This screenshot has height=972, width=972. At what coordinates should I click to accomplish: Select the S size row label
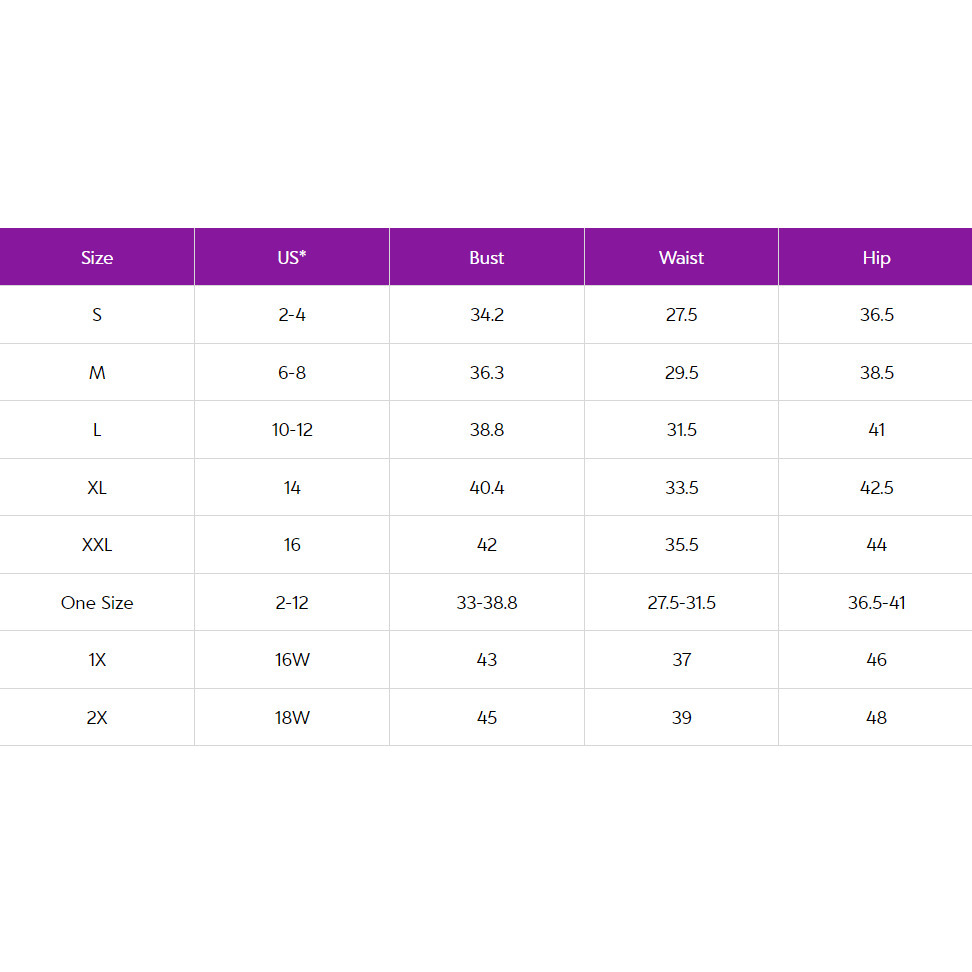point(97,315)
